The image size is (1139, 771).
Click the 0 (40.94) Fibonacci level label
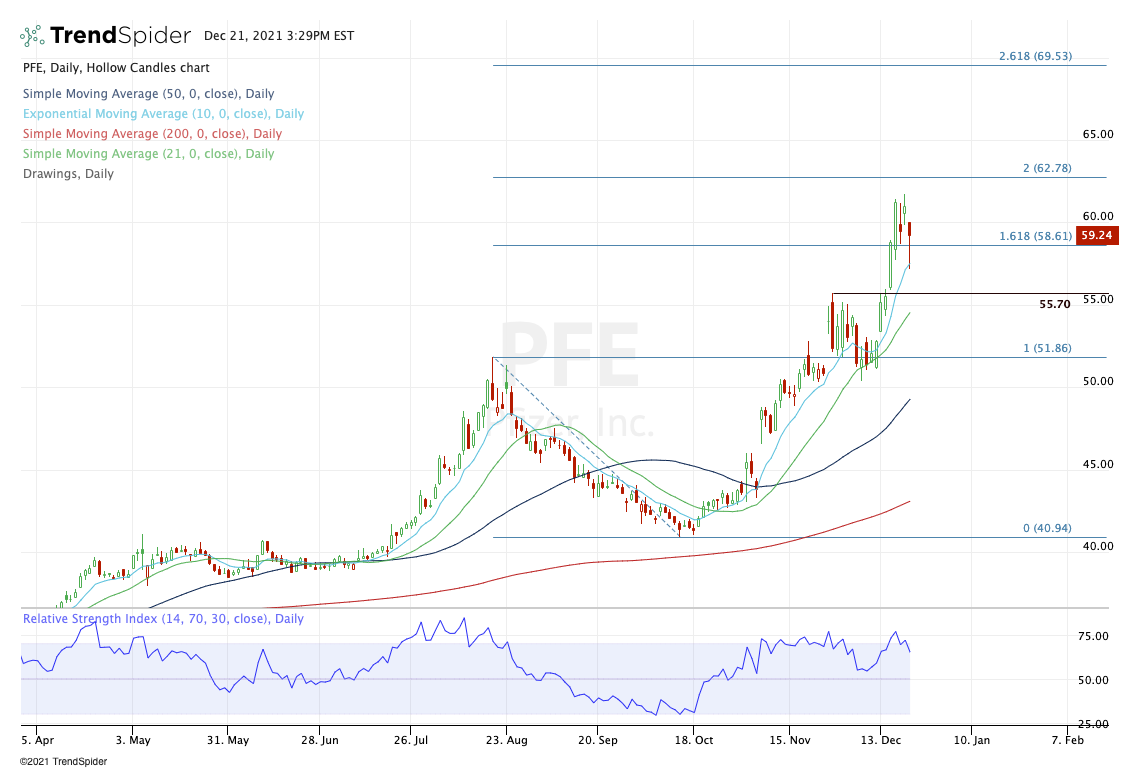(x=1046, y=529)
